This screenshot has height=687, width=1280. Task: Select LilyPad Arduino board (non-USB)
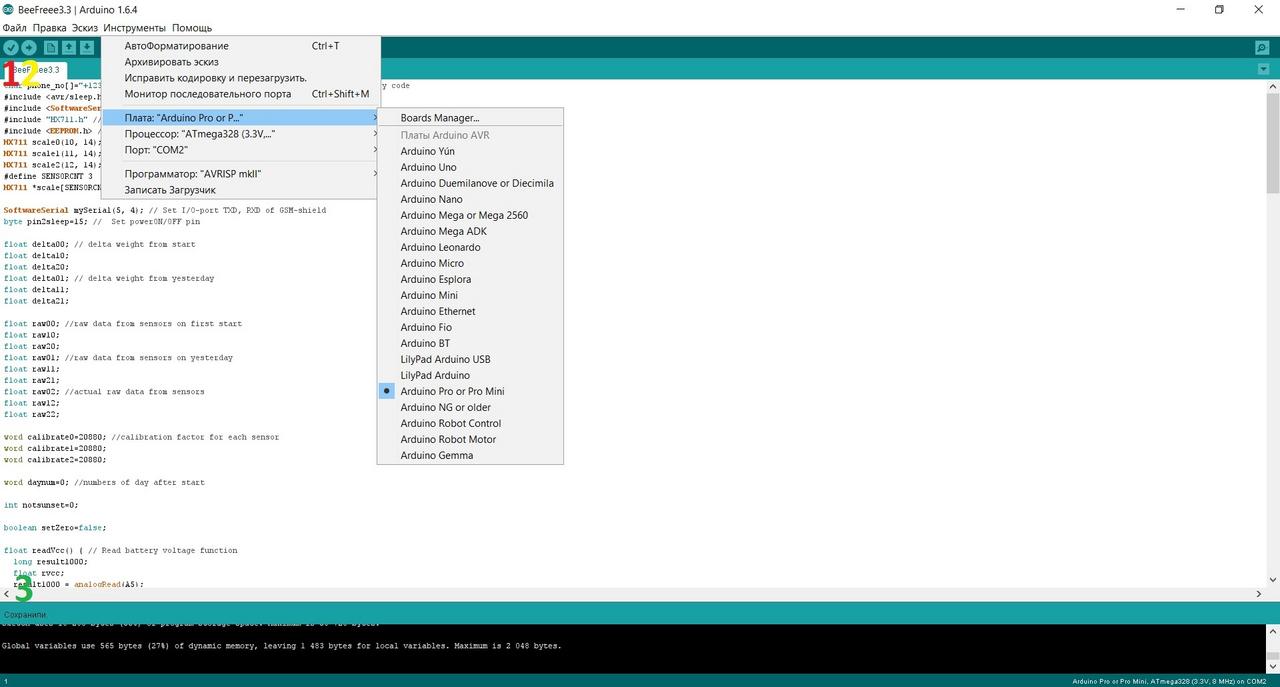[x=470, y=375]
